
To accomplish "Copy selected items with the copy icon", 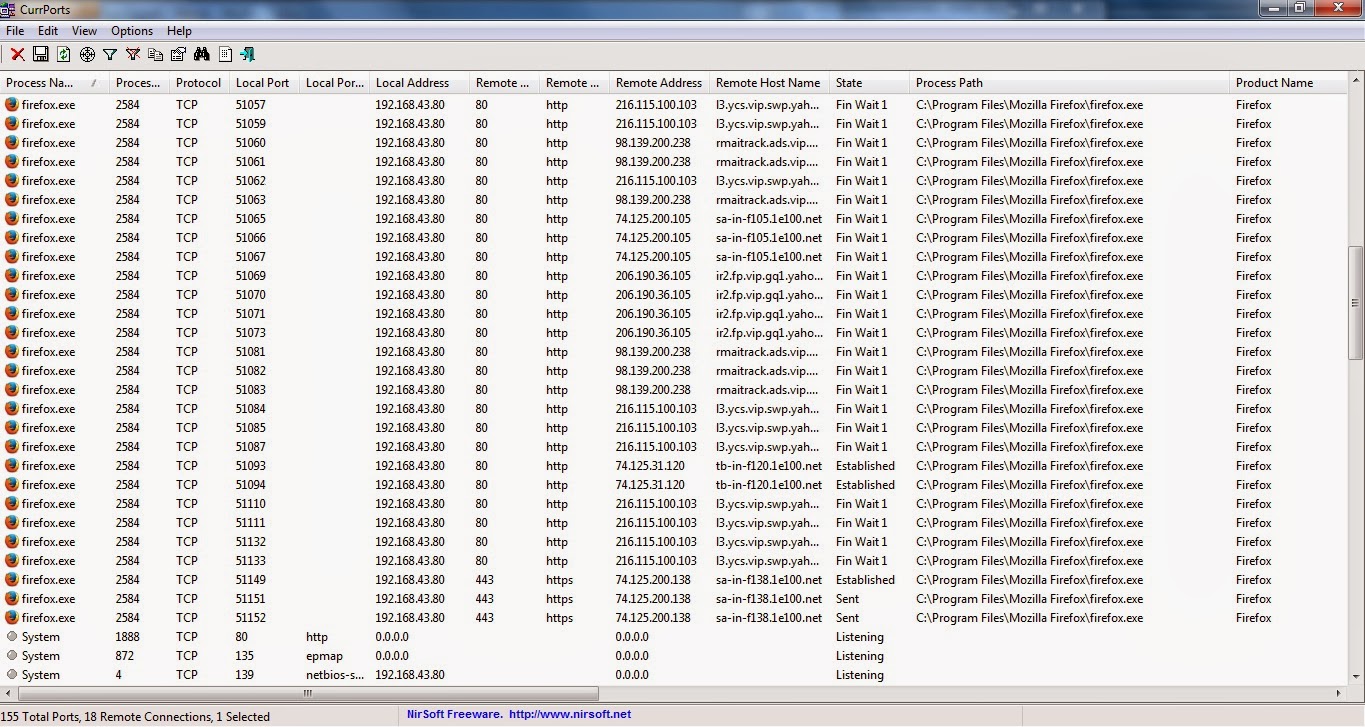I will [x=156, y=54].
